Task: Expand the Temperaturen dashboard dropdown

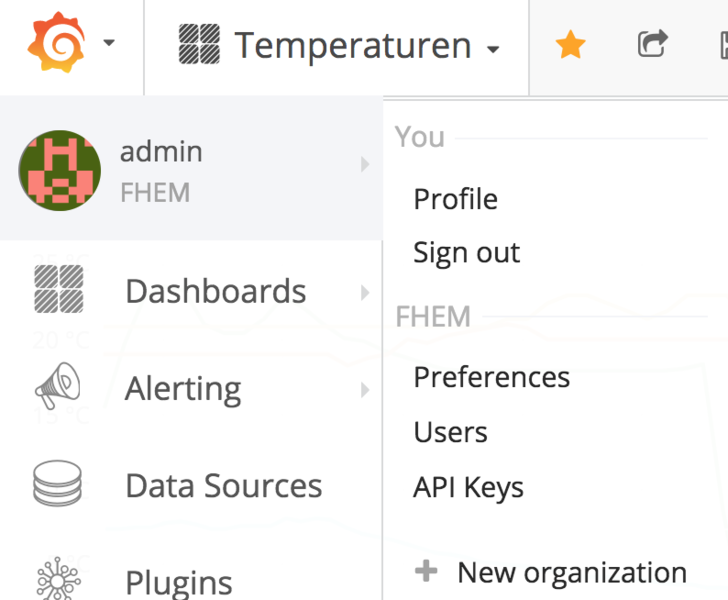Action: 493,49
